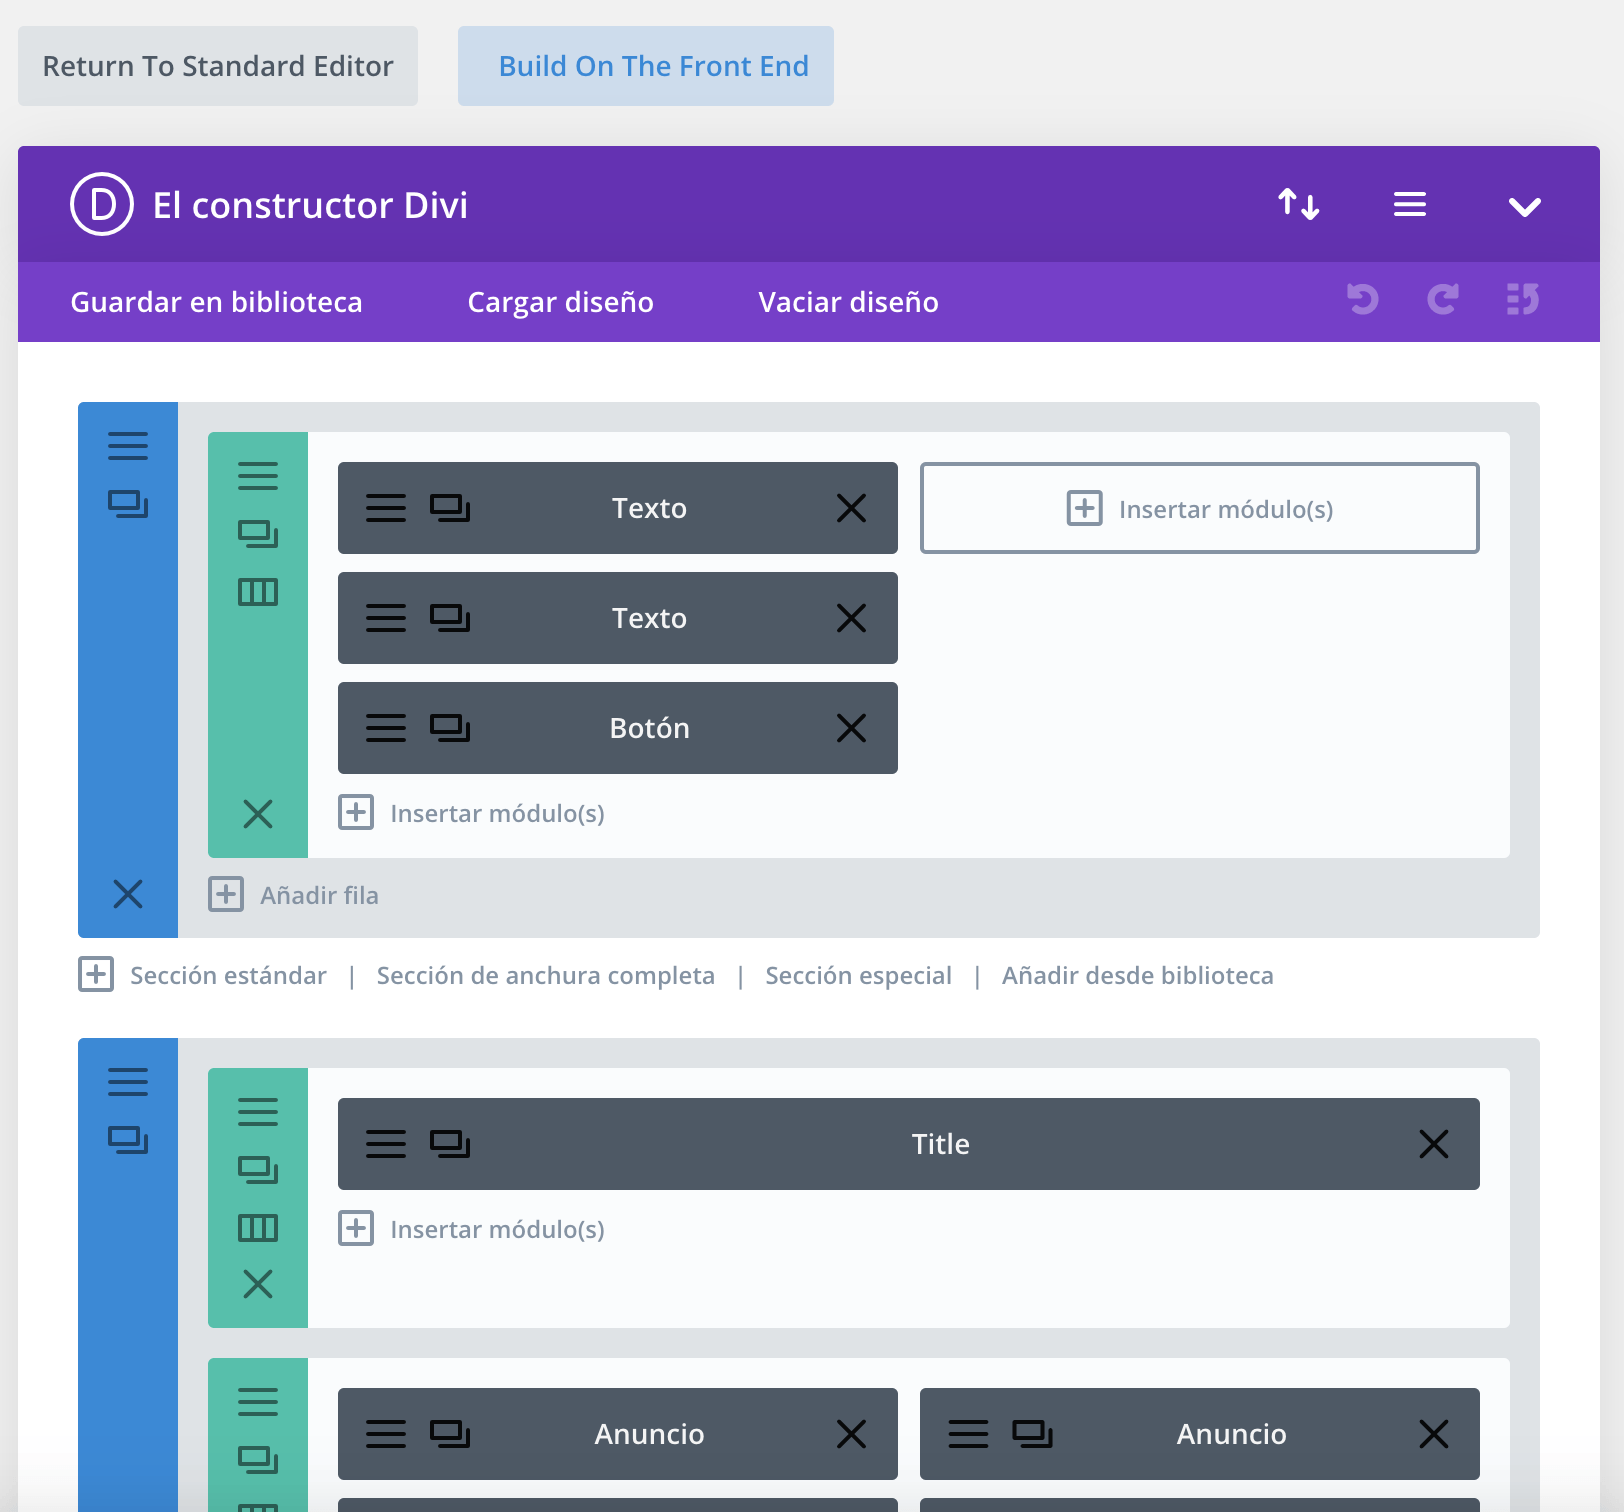Duplicate the first Texto module

(450, 508)
